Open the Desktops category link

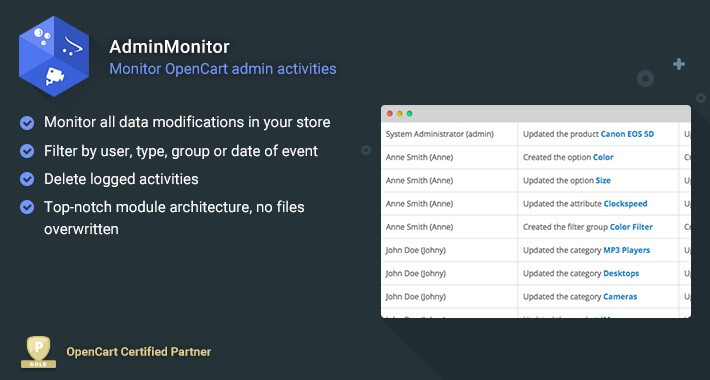pos(621,274)
